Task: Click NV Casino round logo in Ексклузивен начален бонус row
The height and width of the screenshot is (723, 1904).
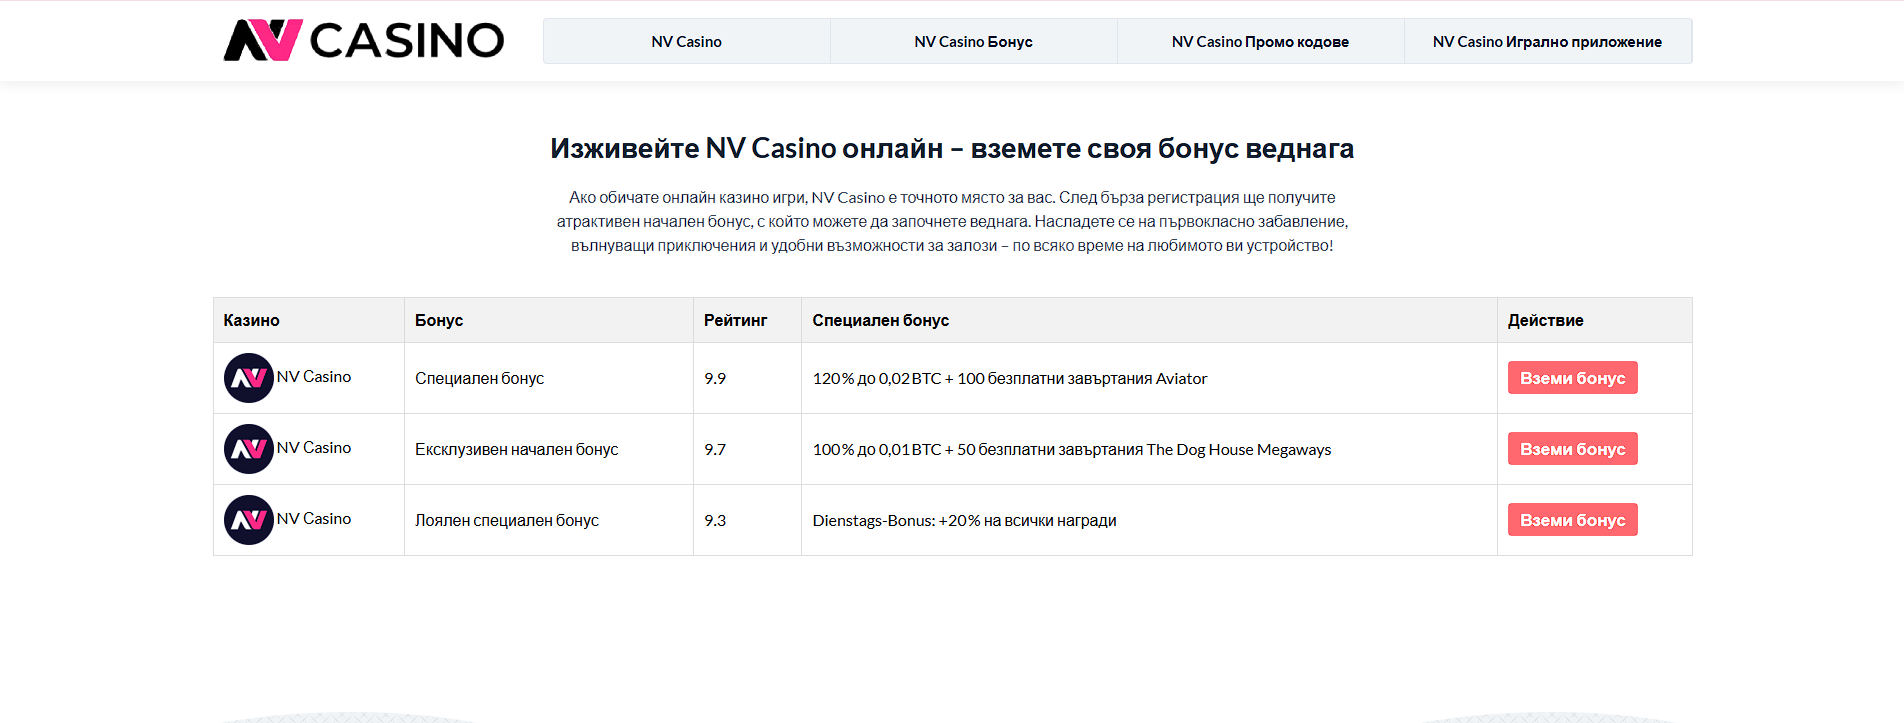Action: (249, 449)
